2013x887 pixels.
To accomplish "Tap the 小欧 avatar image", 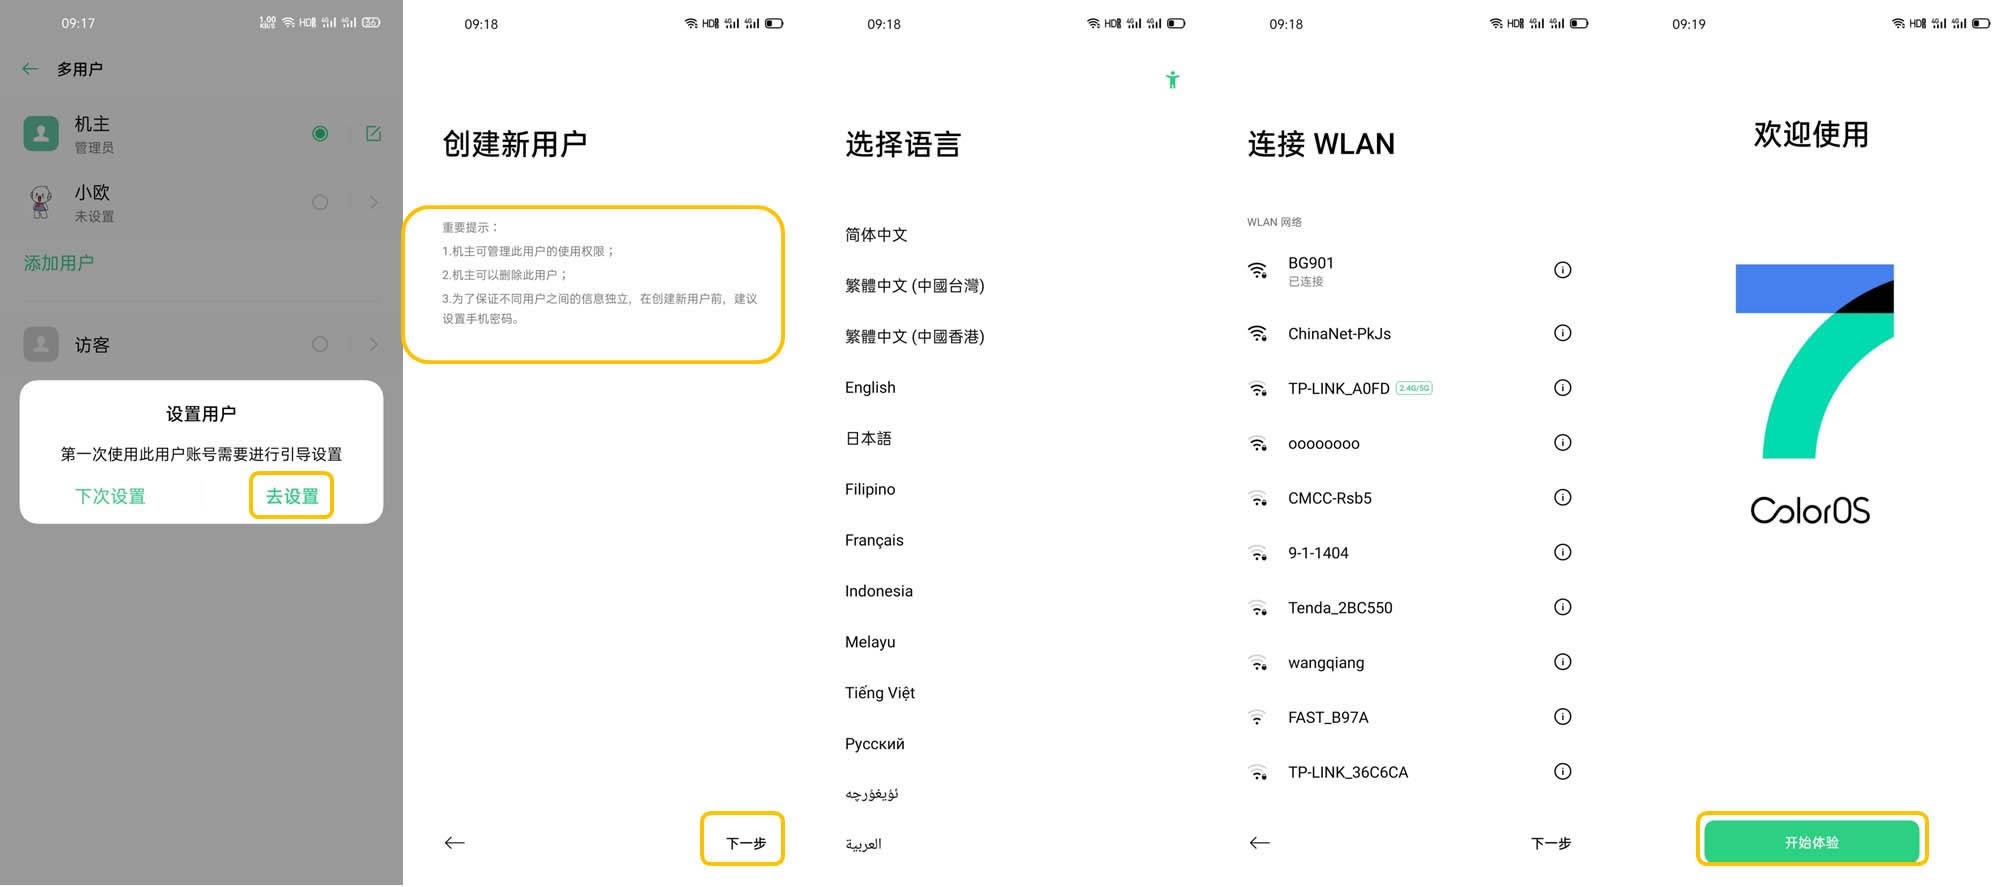I will (x=41, y=202).
